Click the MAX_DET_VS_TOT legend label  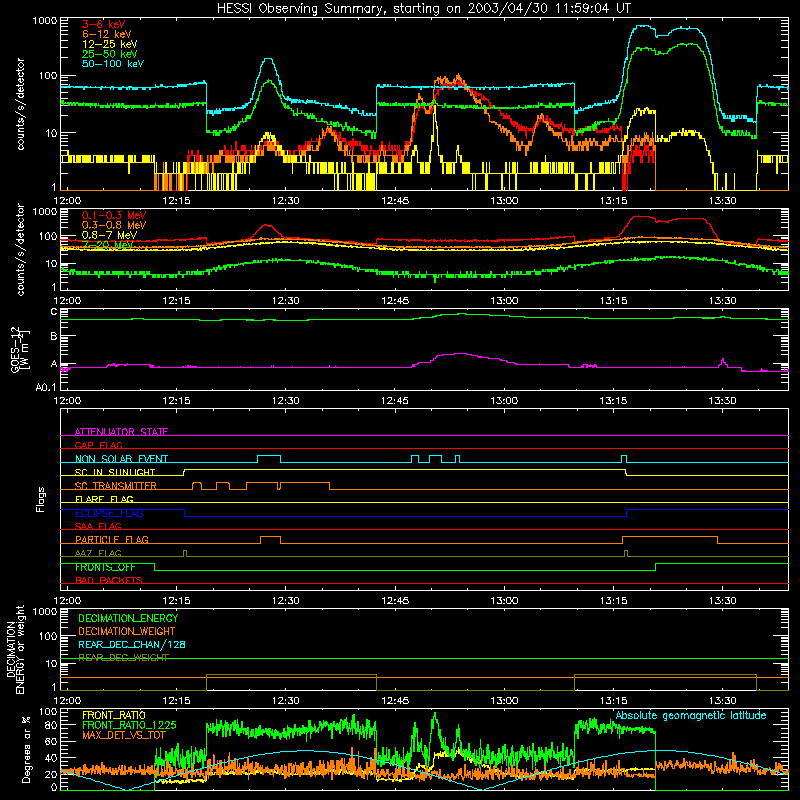[x=124, y=735]
